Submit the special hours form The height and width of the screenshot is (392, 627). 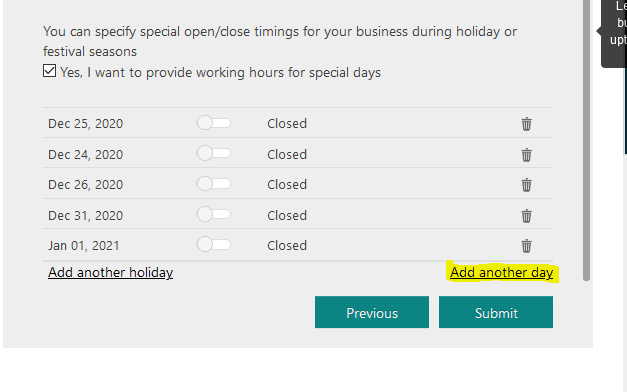click(496, 312)
